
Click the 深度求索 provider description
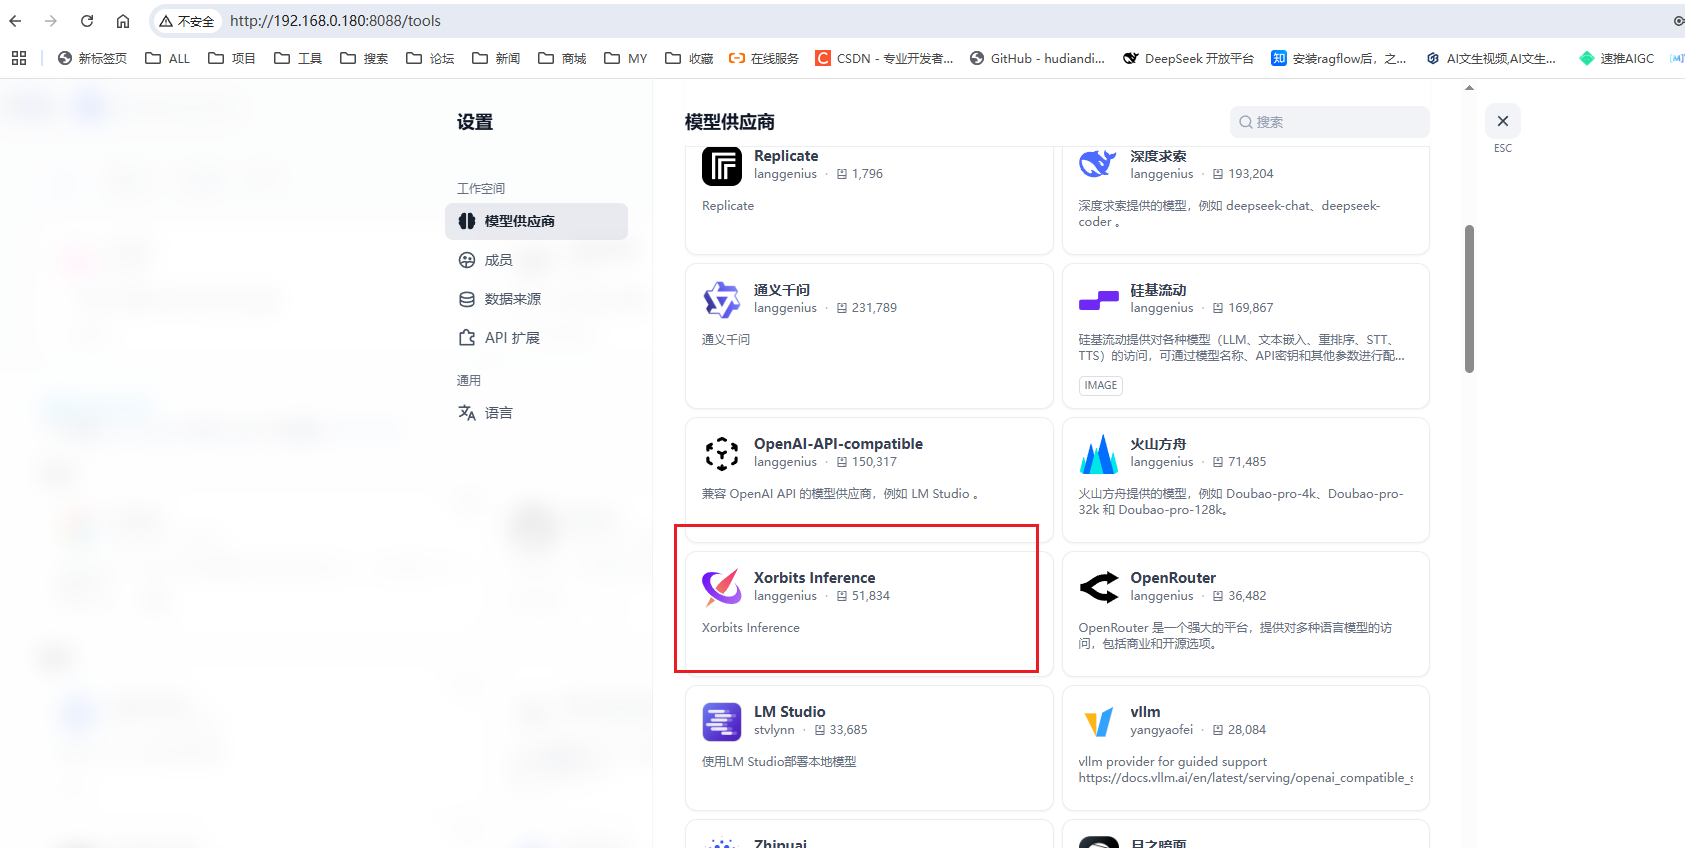click(1229, 213)
